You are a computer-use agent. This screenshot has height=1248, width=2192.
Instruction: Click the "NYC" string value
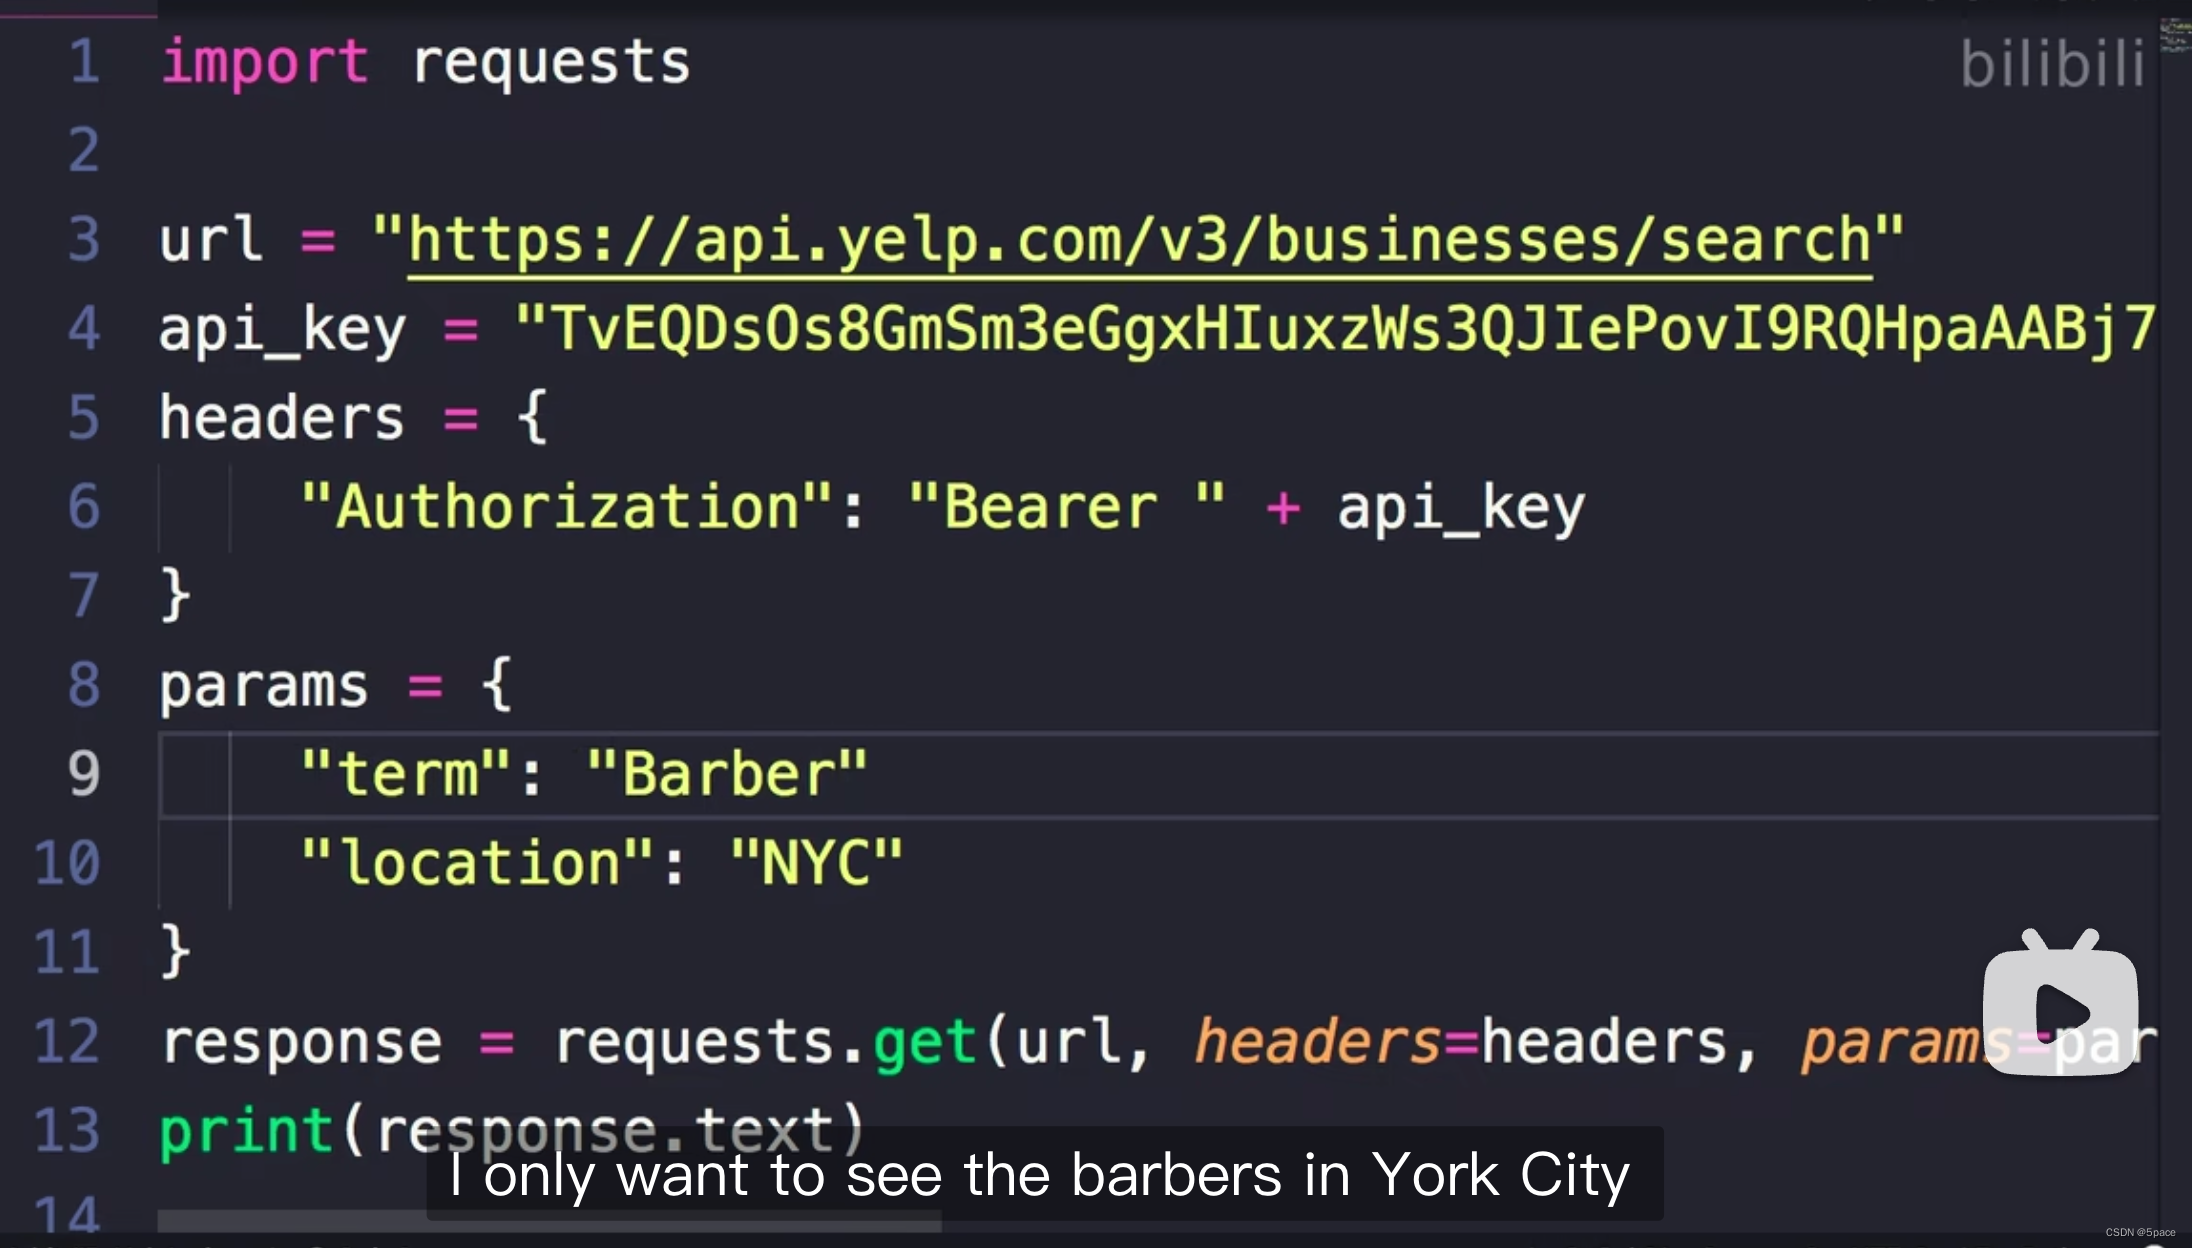pyautogui.click(x=816, y=863)
